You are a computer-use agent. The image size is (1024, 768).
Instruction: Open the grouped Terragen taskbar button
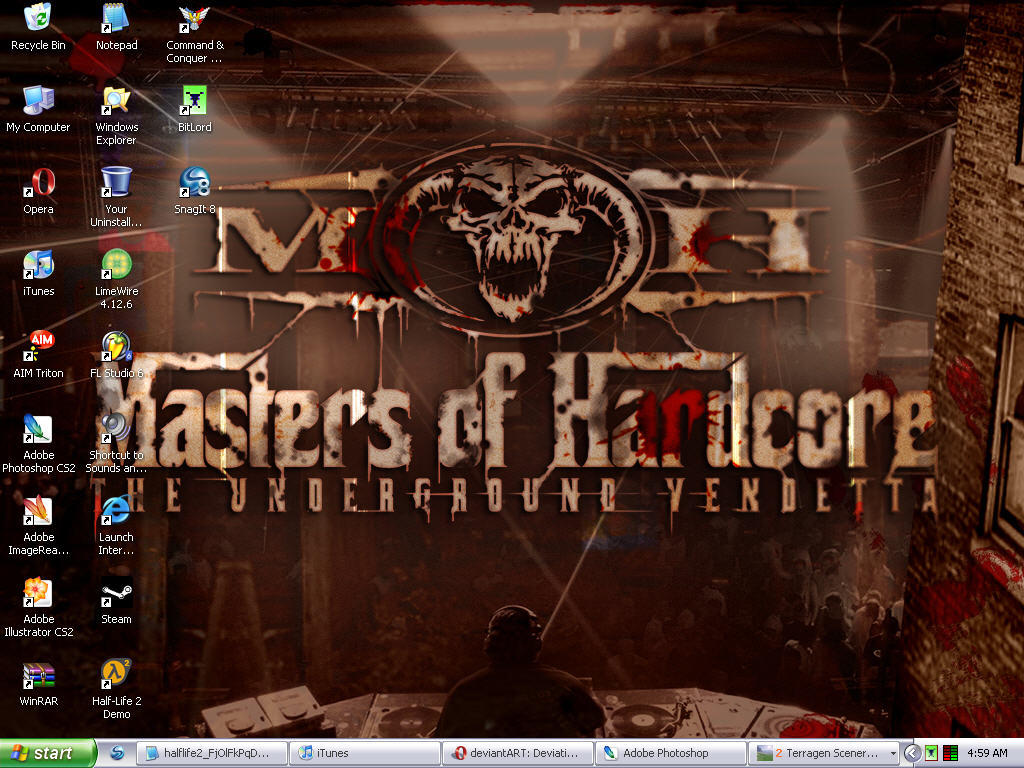pyautogui.click(x=824, y=753)
